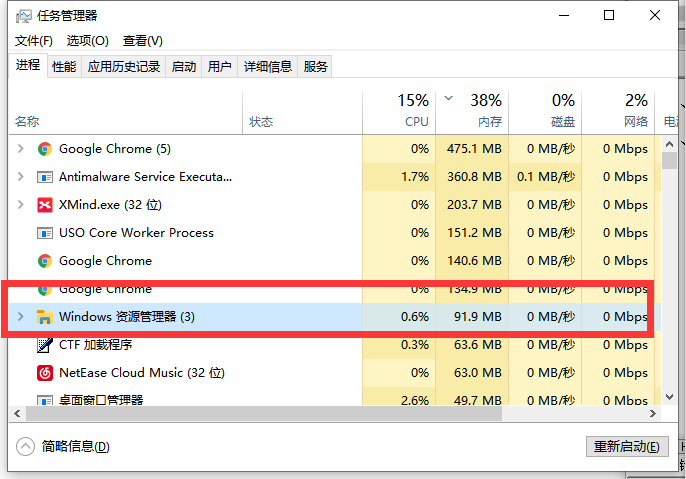Screen dimensions: 686x479
Task: Click the 重新启动(E) button
Action: (x=626, y=446)
